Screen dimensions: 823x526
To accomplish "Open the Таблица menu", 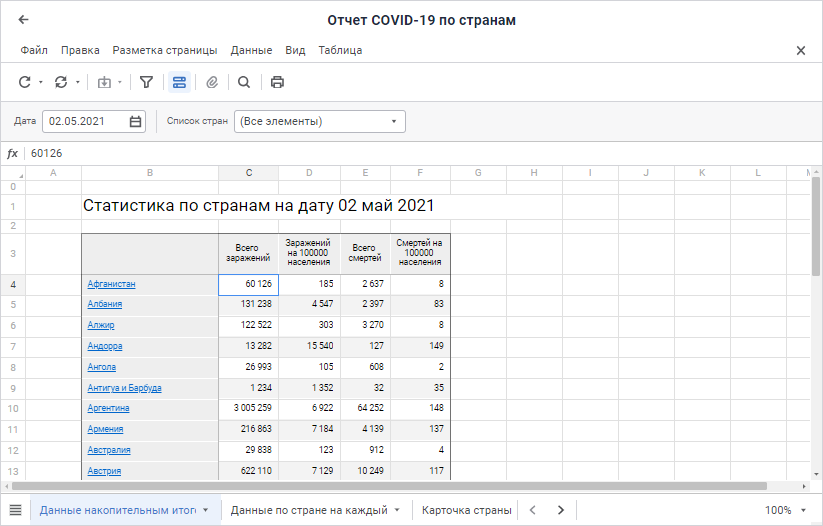I will pos(340,50).
